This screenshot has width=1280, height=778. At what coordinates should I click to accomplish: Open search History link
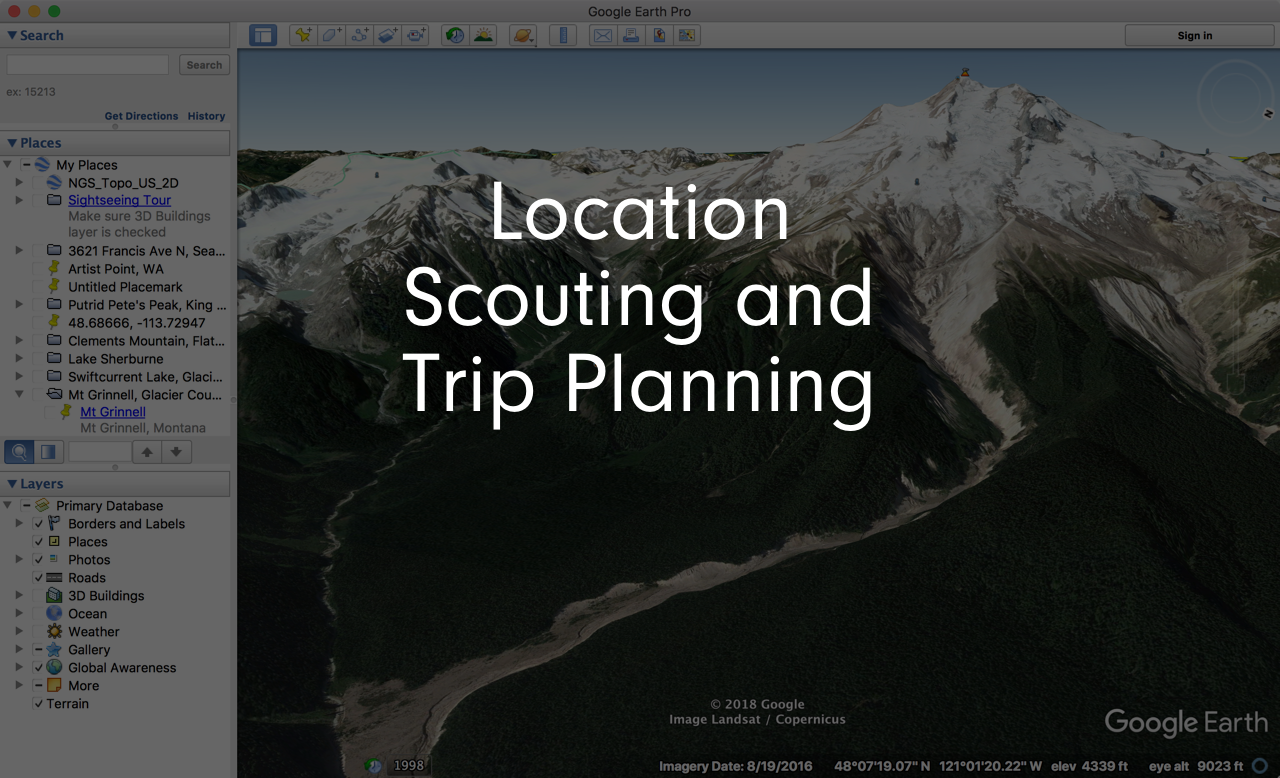tap(206, 116)
